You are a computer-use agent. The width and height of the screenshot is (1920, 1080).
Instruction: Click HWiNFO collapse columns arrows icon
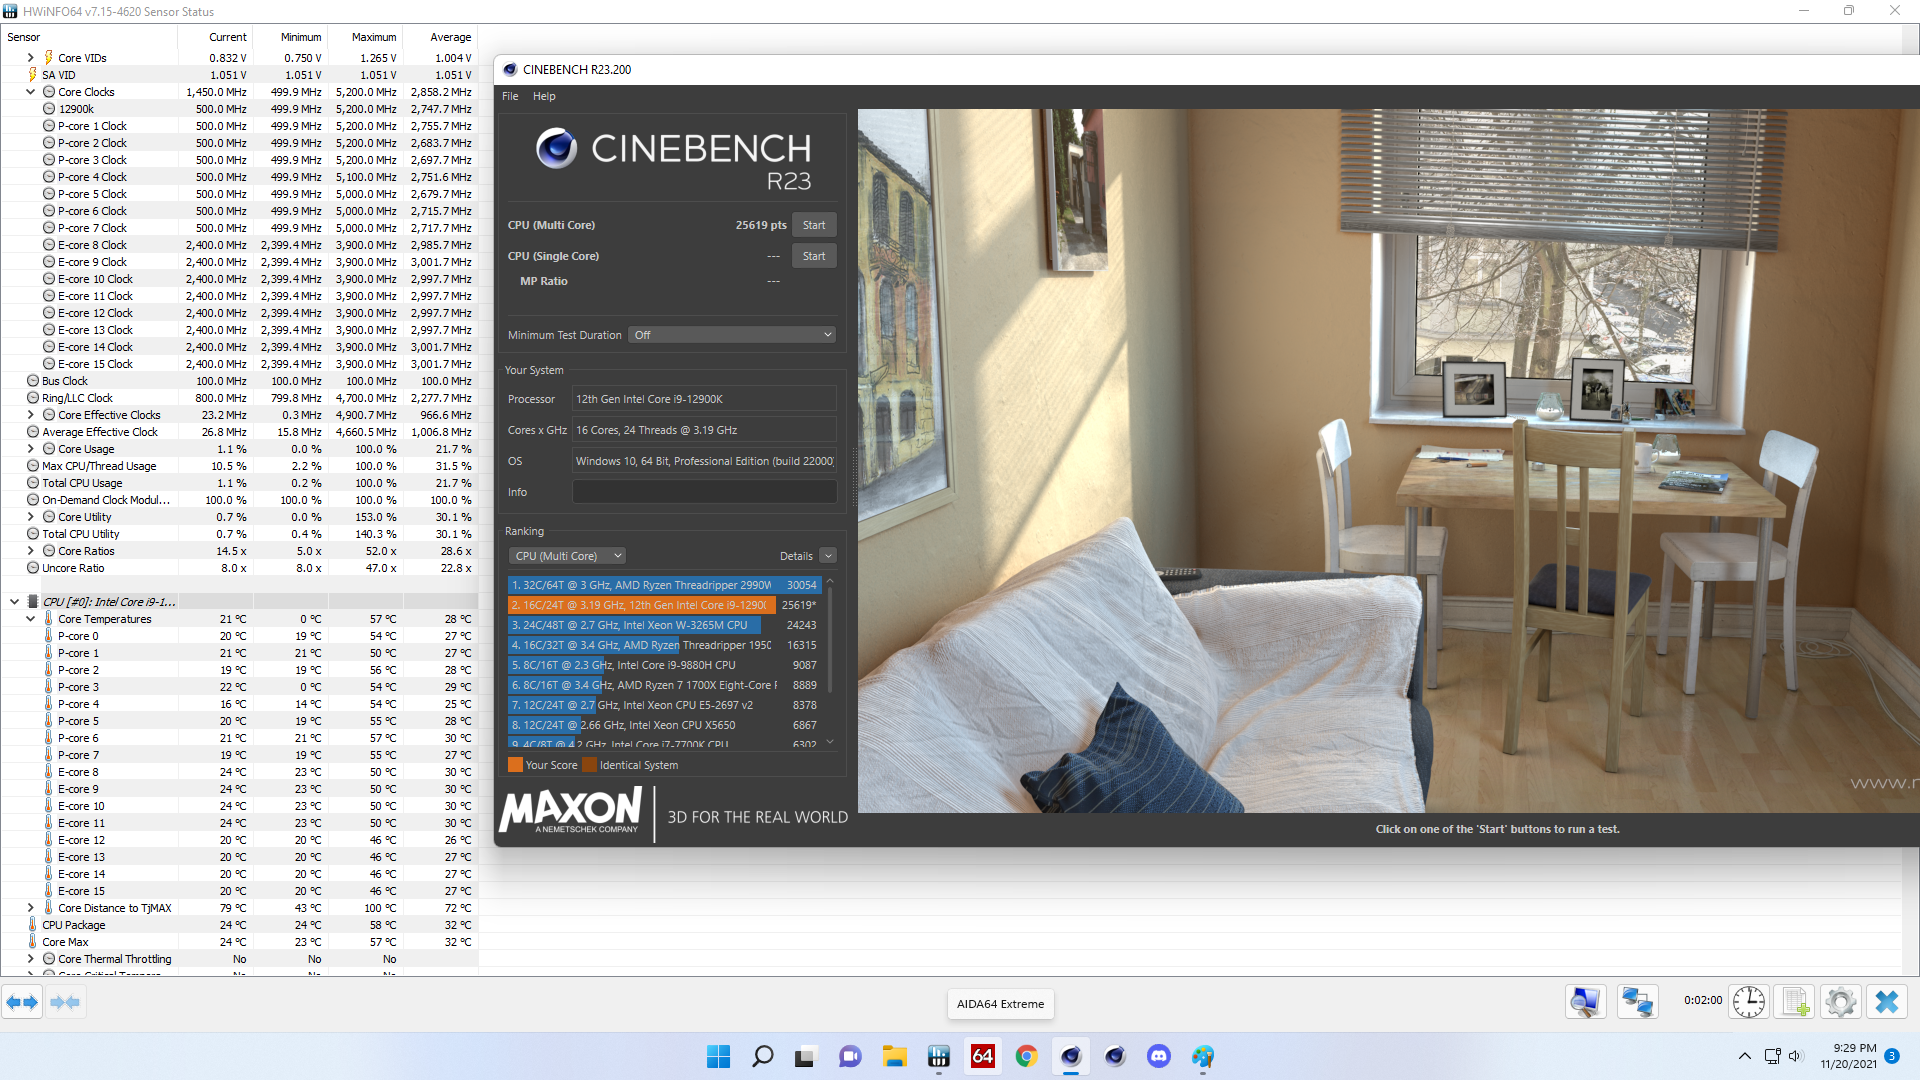pos(65,1002)
